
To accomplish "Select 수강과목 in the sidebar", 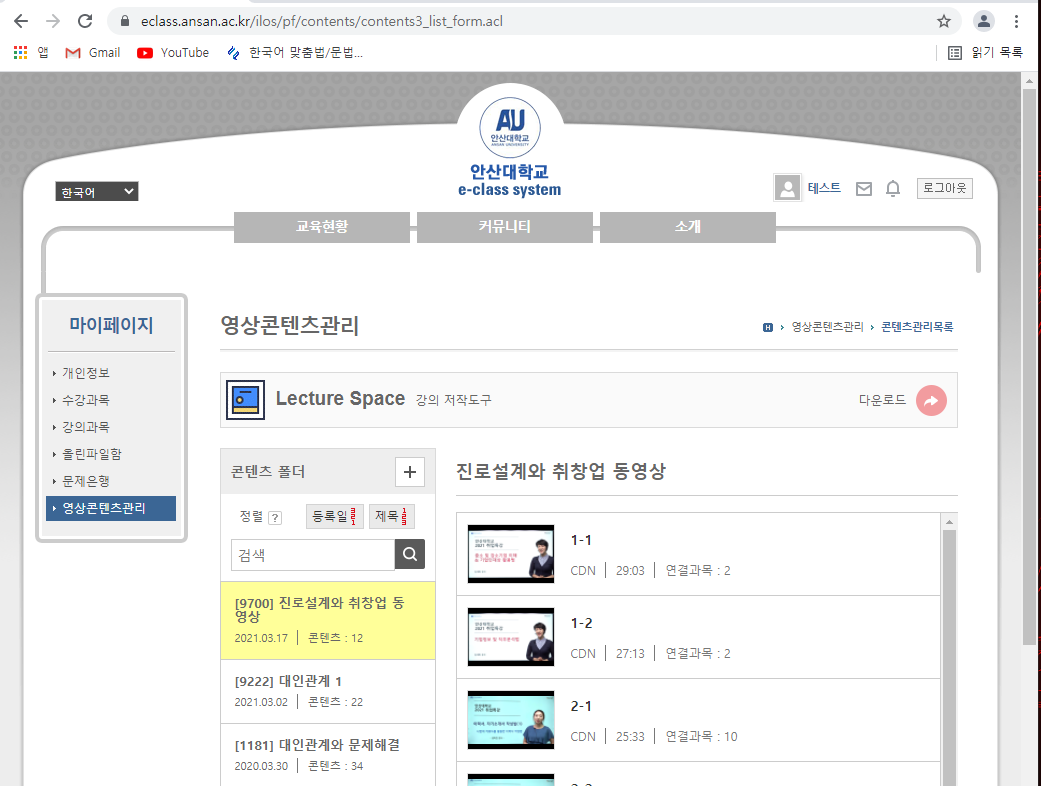I will point(86,400).
